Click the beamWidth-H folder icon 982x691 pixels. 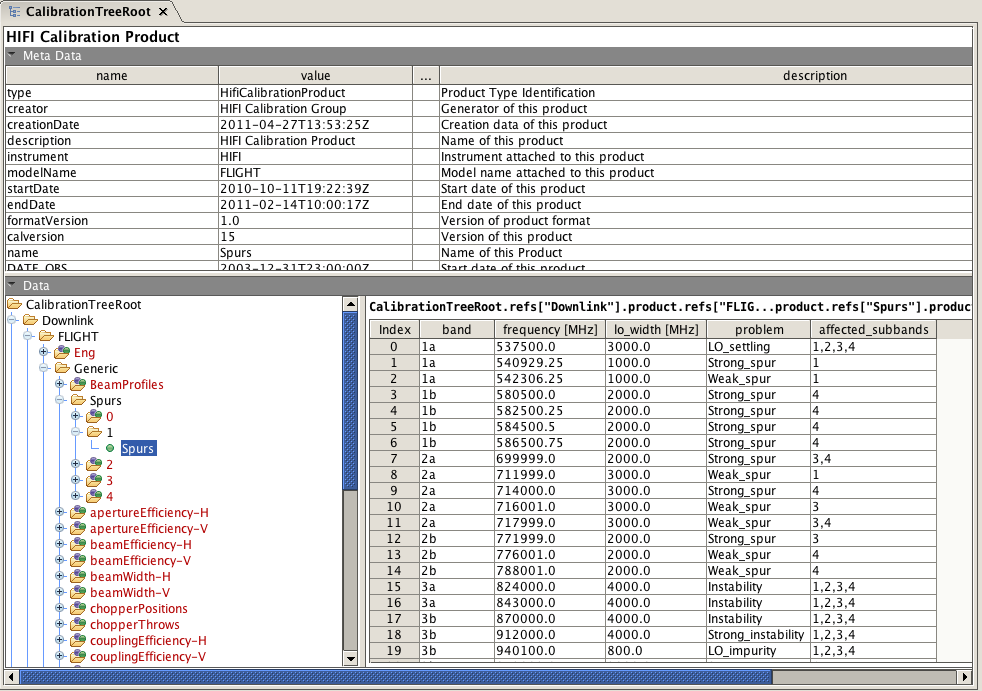tap(78, 576)
